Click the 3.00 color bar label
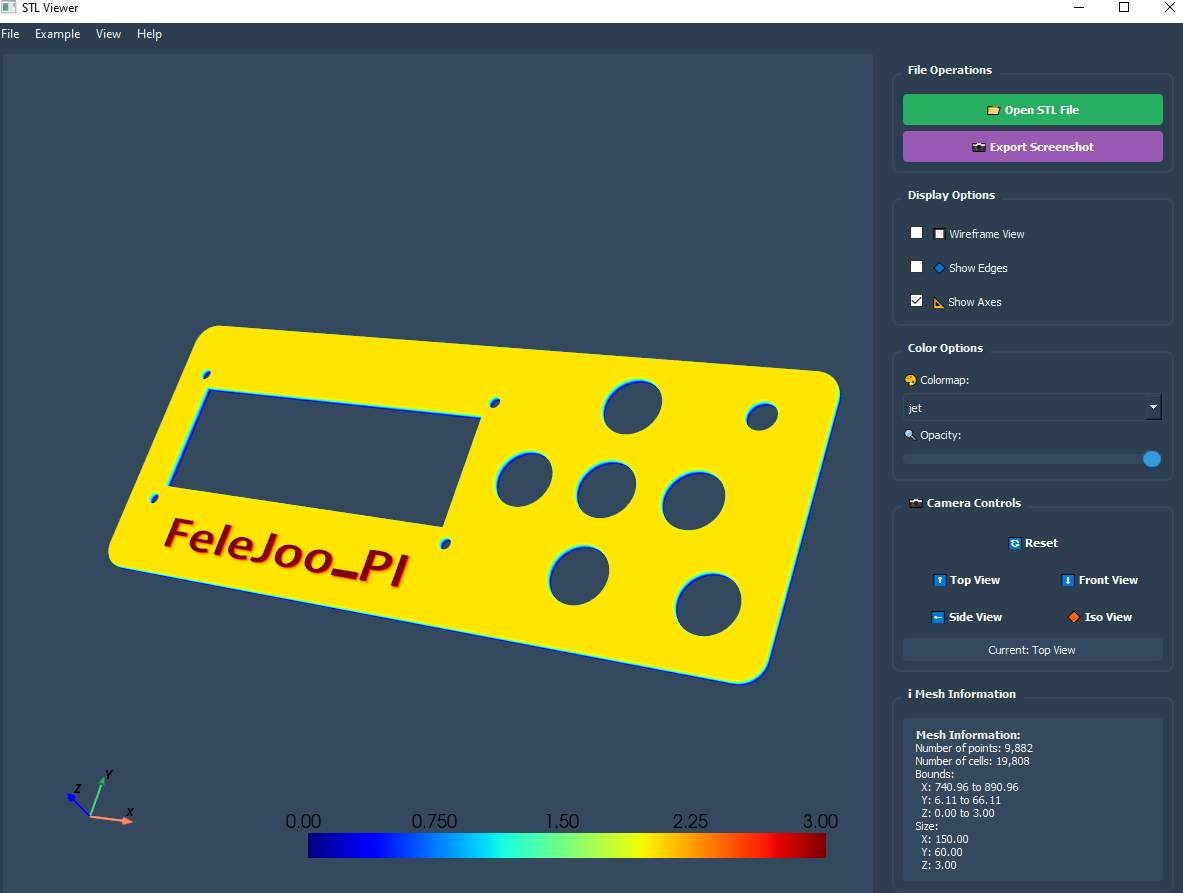The height and width of the screenshot is (893, 1183). point(820,821)
